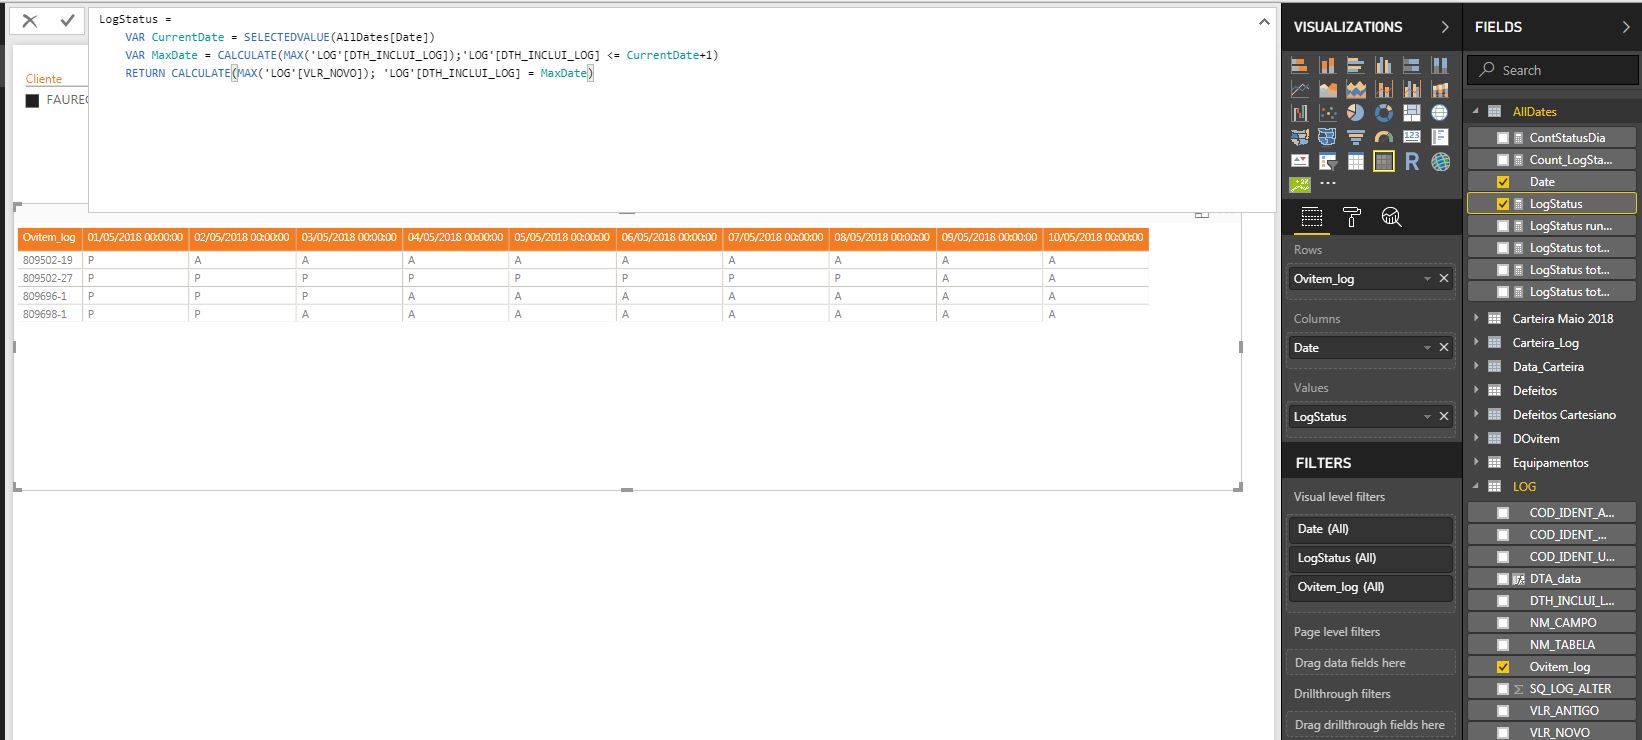This screenshot has width=1642, height=740.
Task: Select the line chart visualization
Action: [1300, 89]
